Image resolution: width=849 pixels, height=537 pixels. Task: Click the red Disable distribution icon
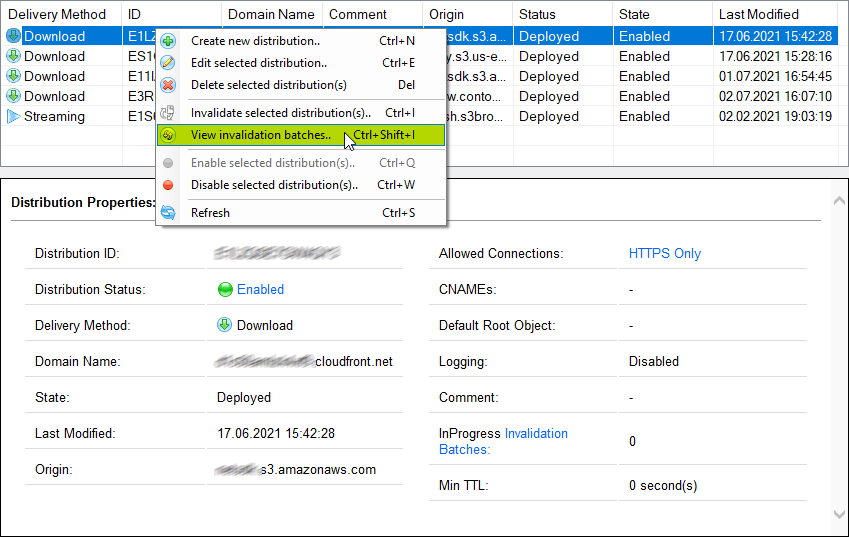click(x=168, y=185)
